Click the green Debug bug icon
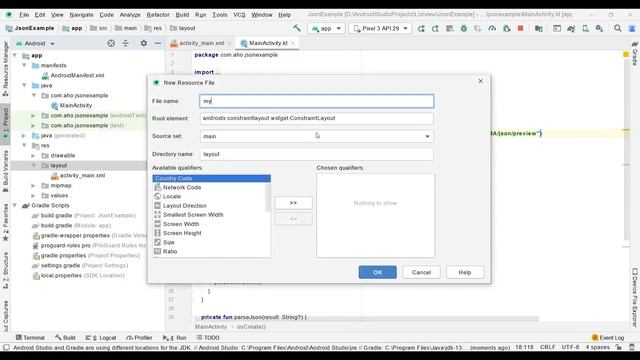This screenshot has width=640, height=360. (464, 28)
